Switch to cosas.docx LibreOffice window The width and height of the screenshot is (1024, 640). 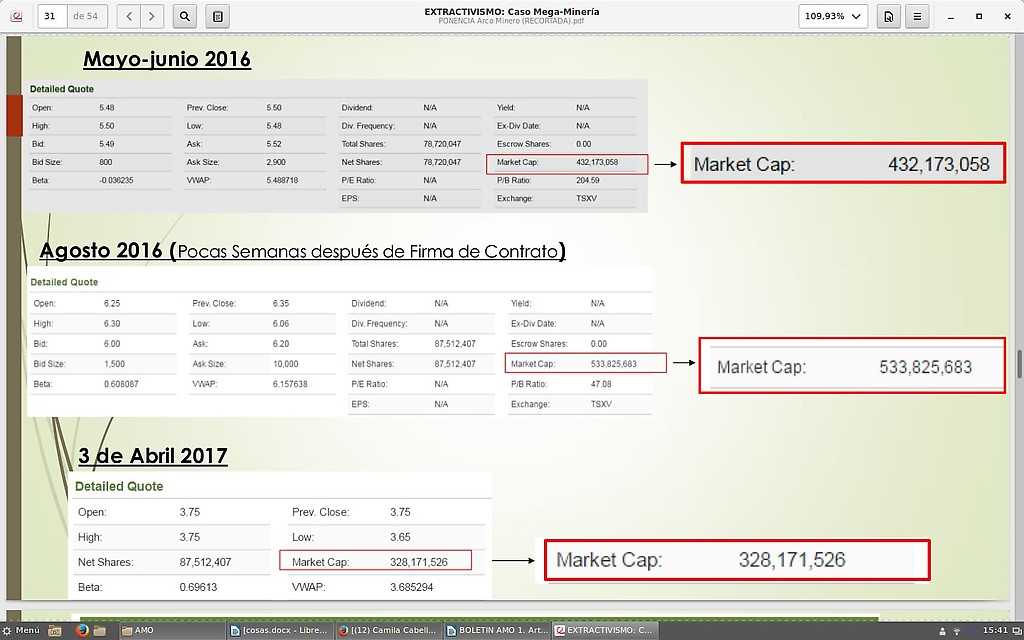(276, 631)
